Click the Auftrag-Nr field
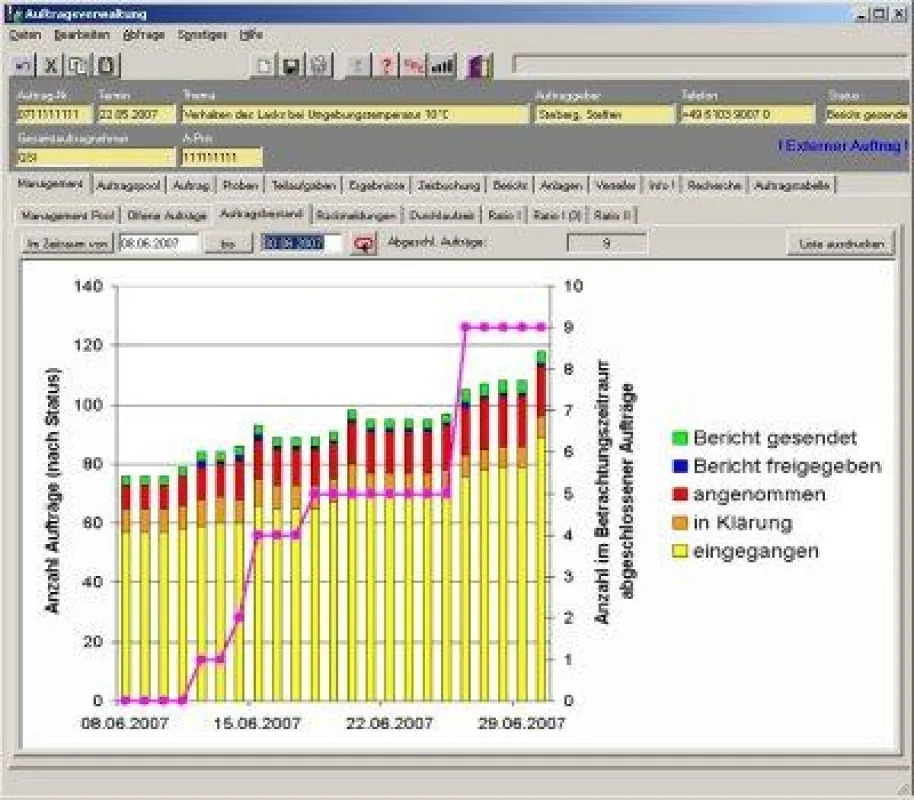The height and width of the screenshot is (800, 914). (54, 114)
